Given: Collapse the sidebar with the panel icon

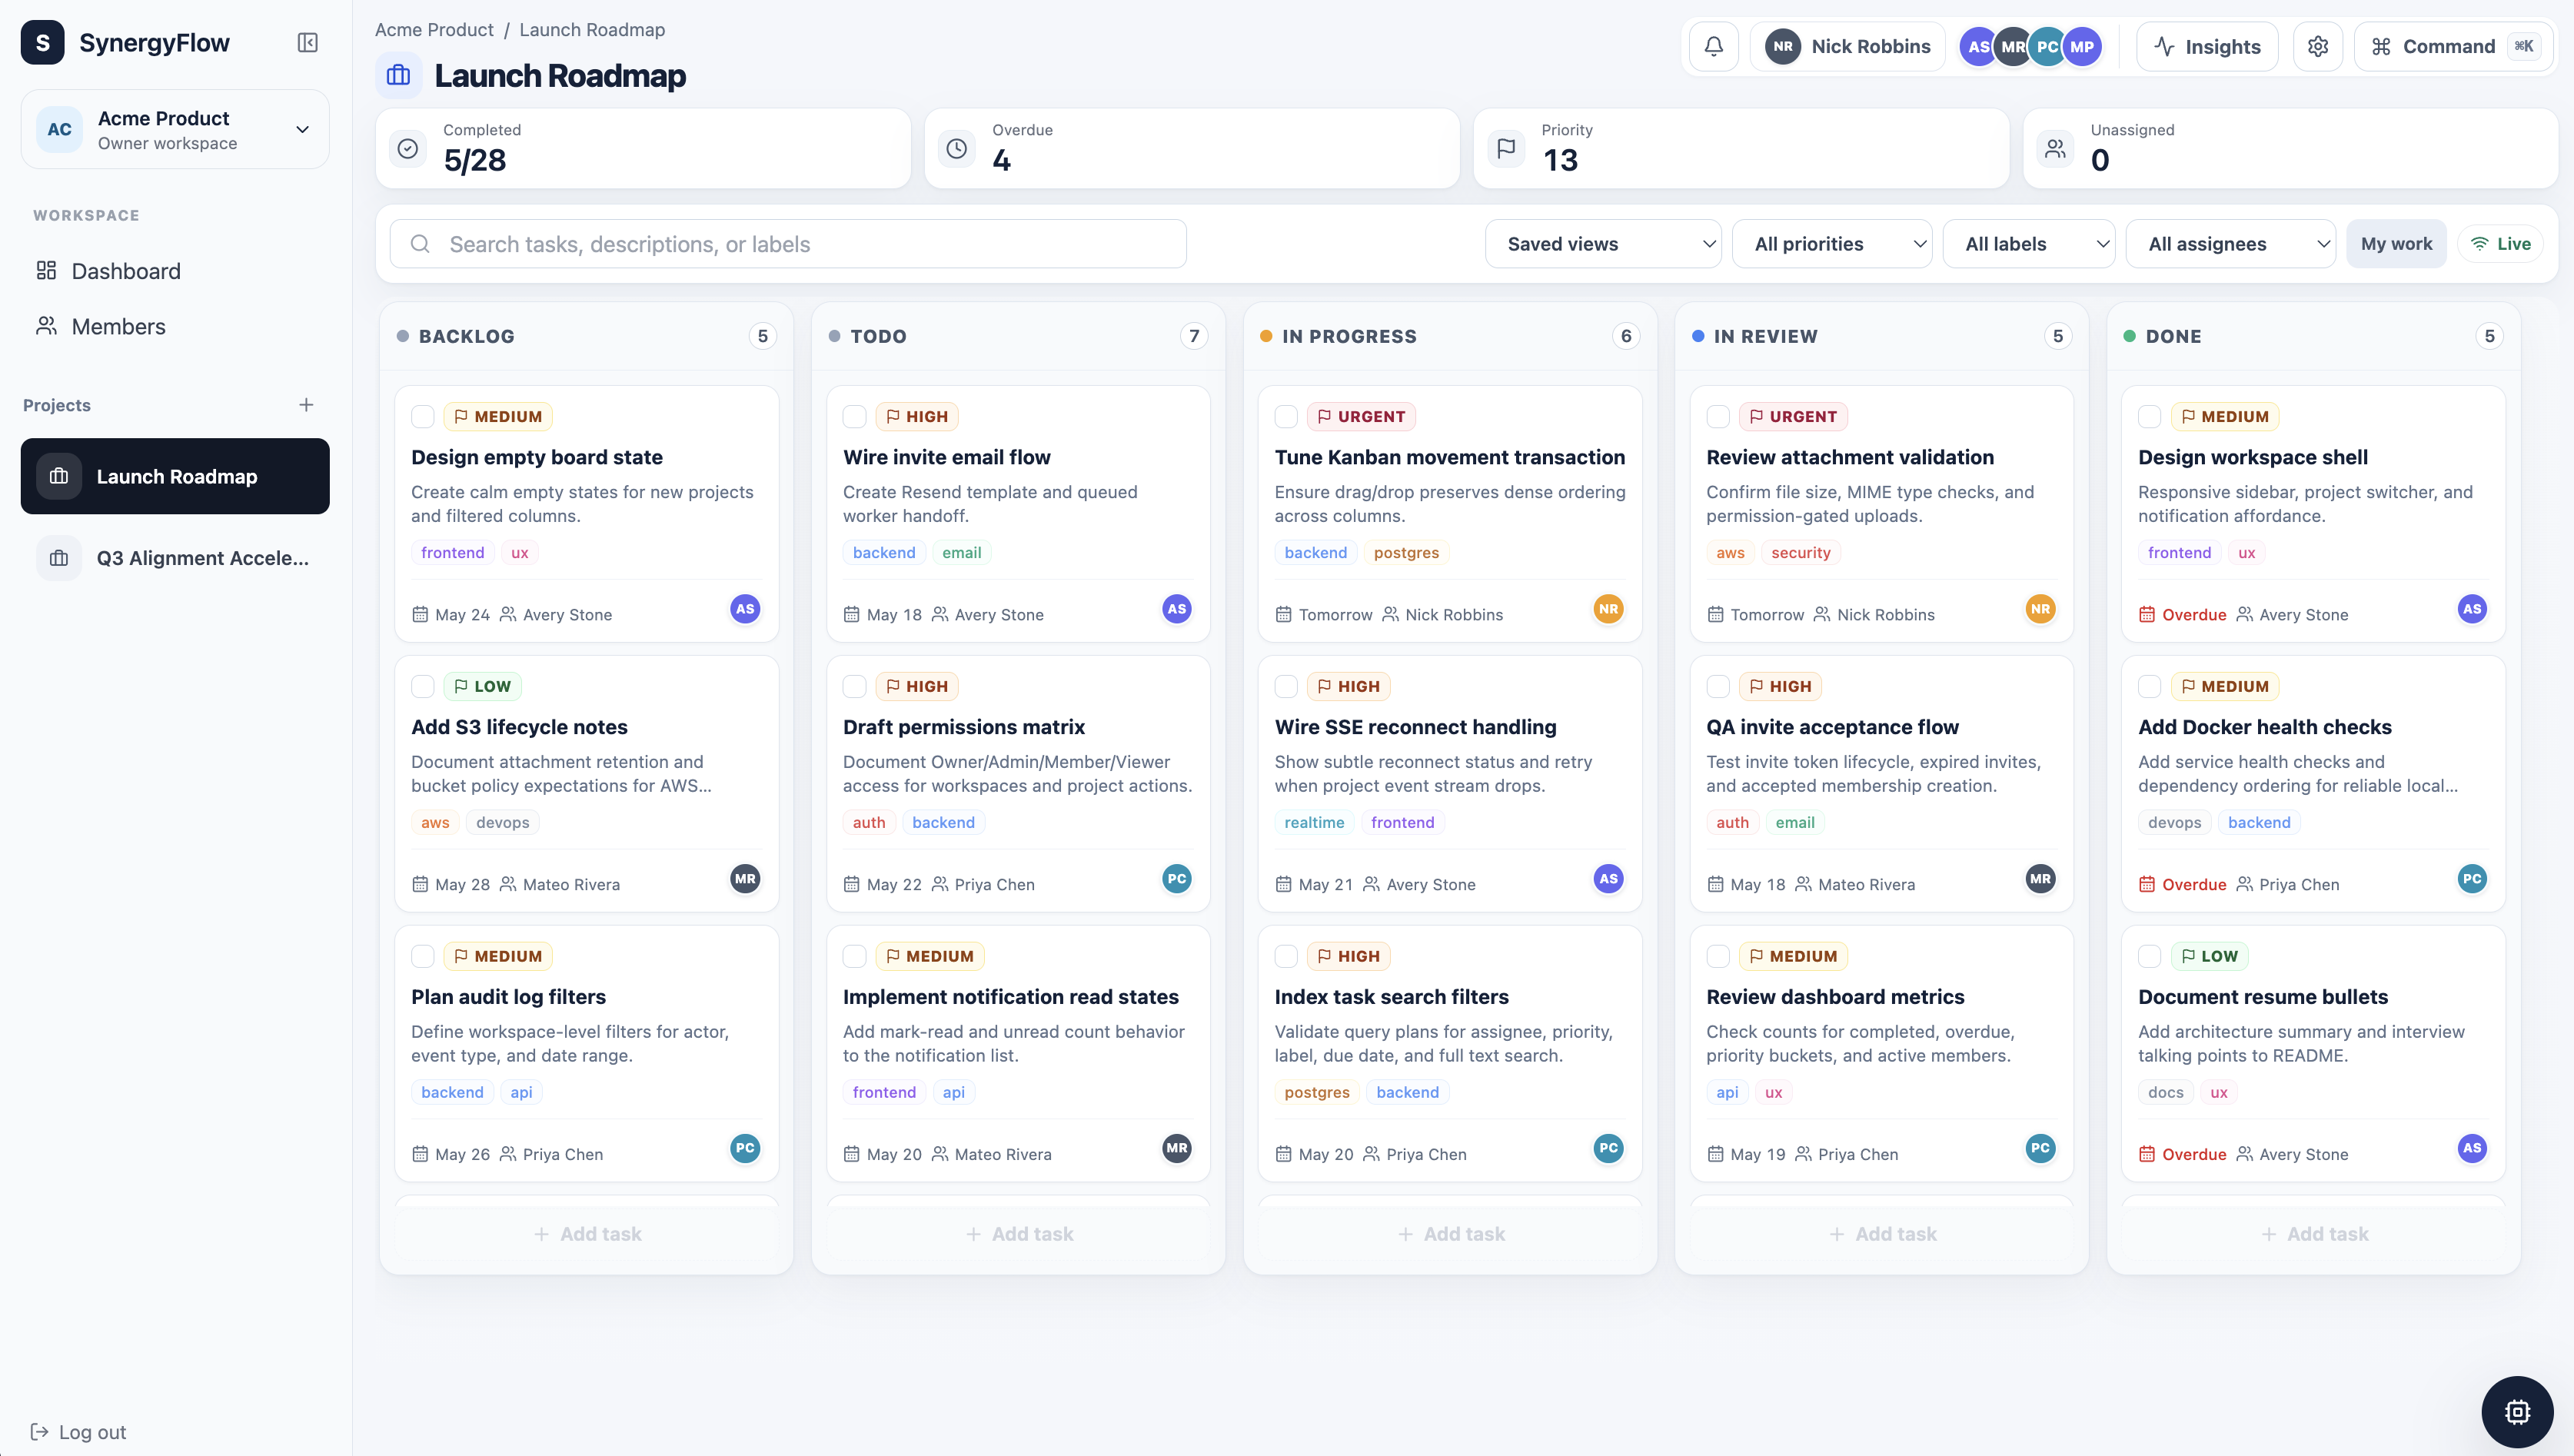Looking at the screenshot, I should click(308, 43).
